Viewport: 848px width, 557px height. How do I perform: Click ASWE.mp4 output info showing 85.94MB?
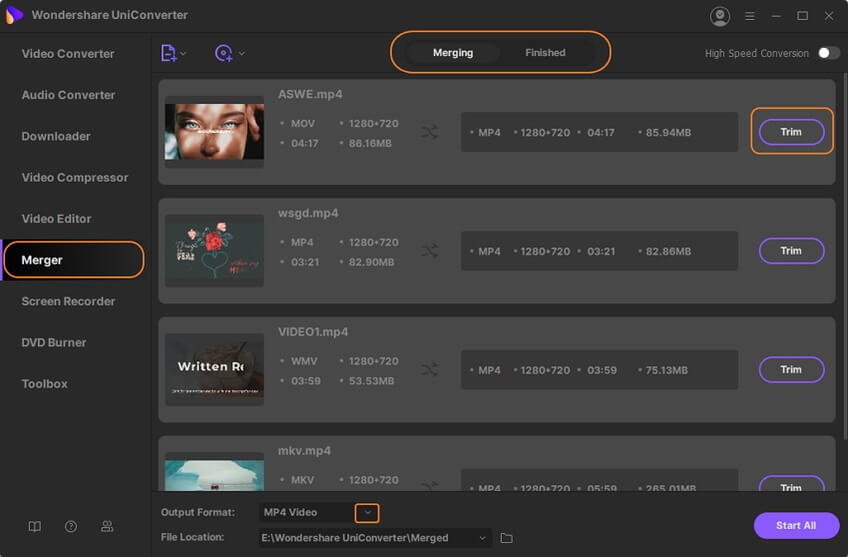[599, 132]
